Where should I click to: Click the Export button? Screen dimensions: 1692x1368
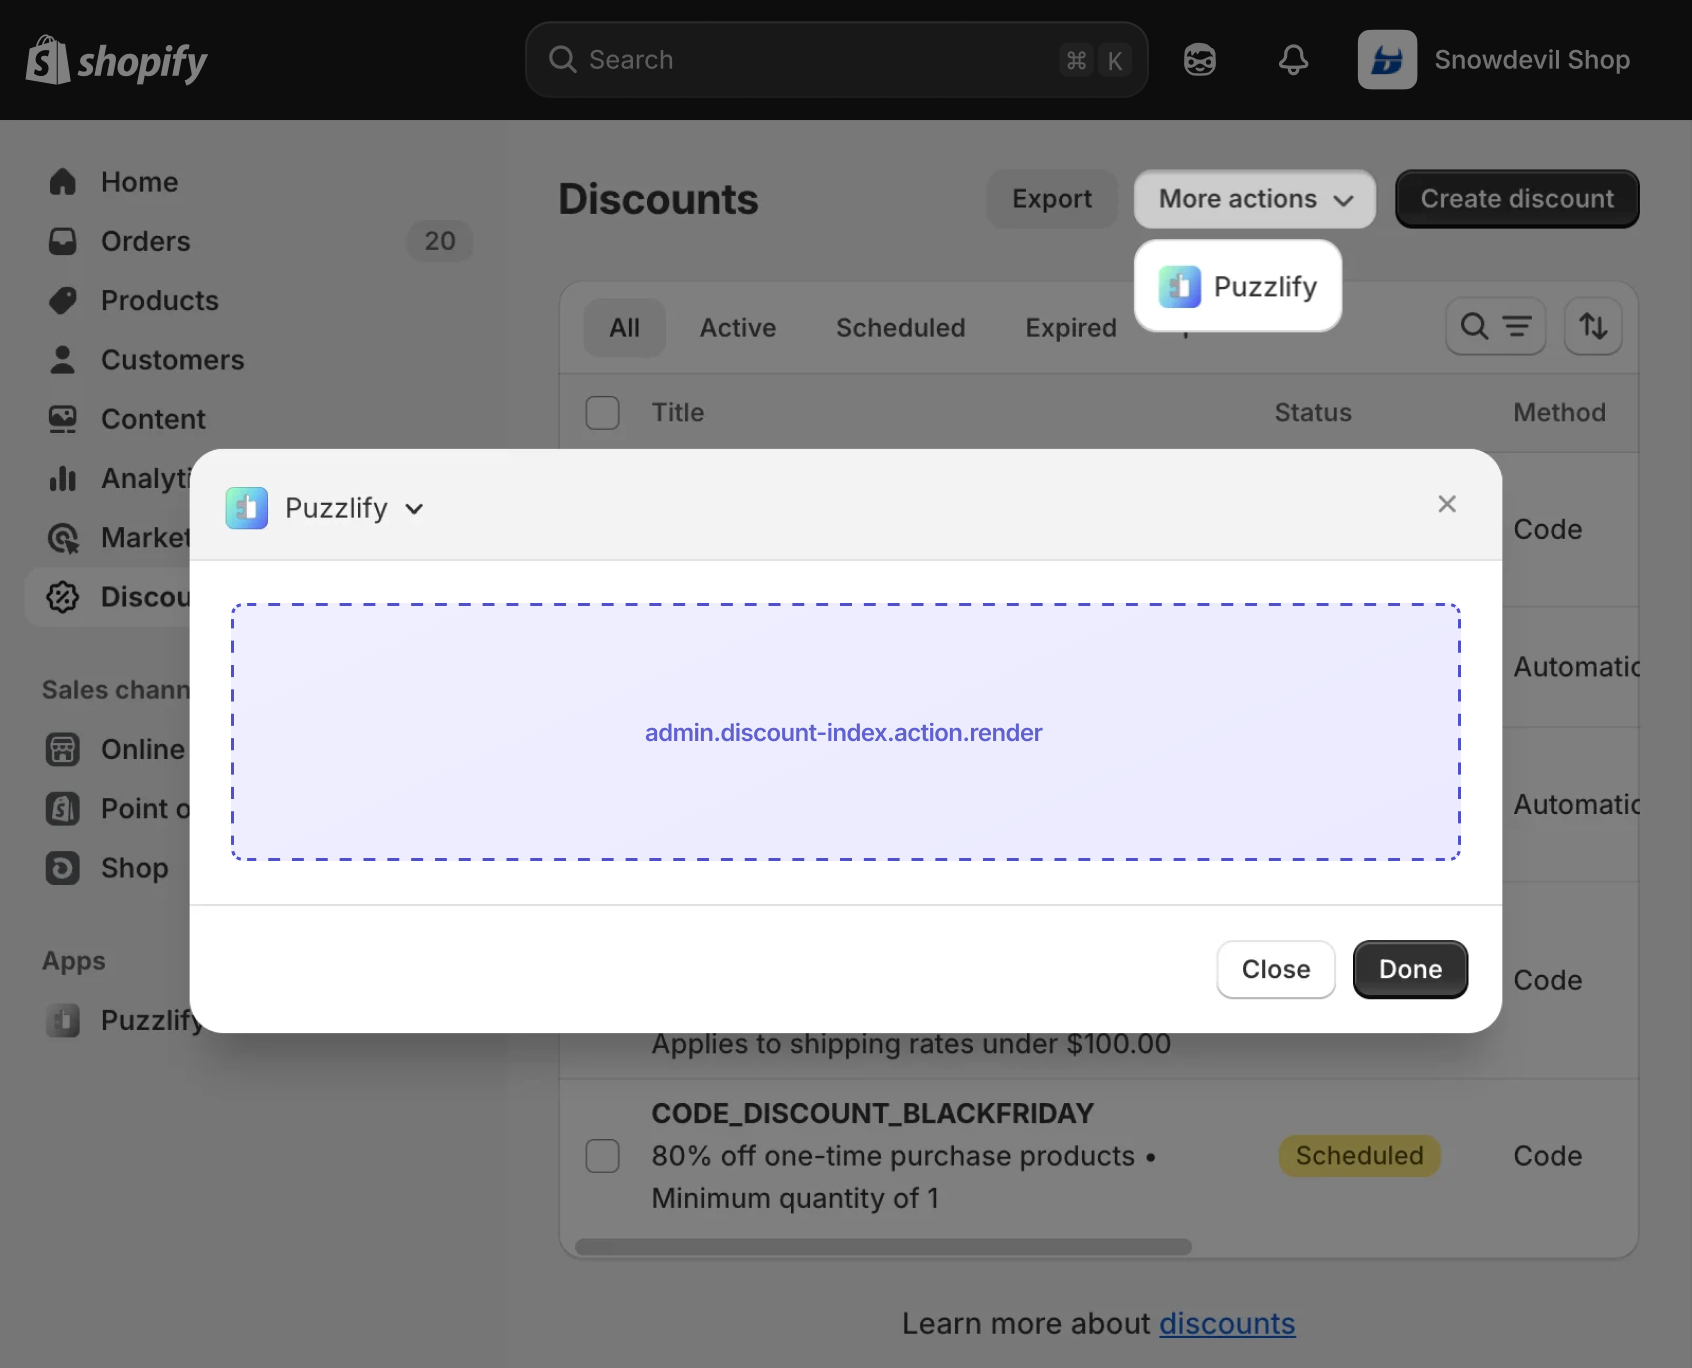pos(1052,199)
